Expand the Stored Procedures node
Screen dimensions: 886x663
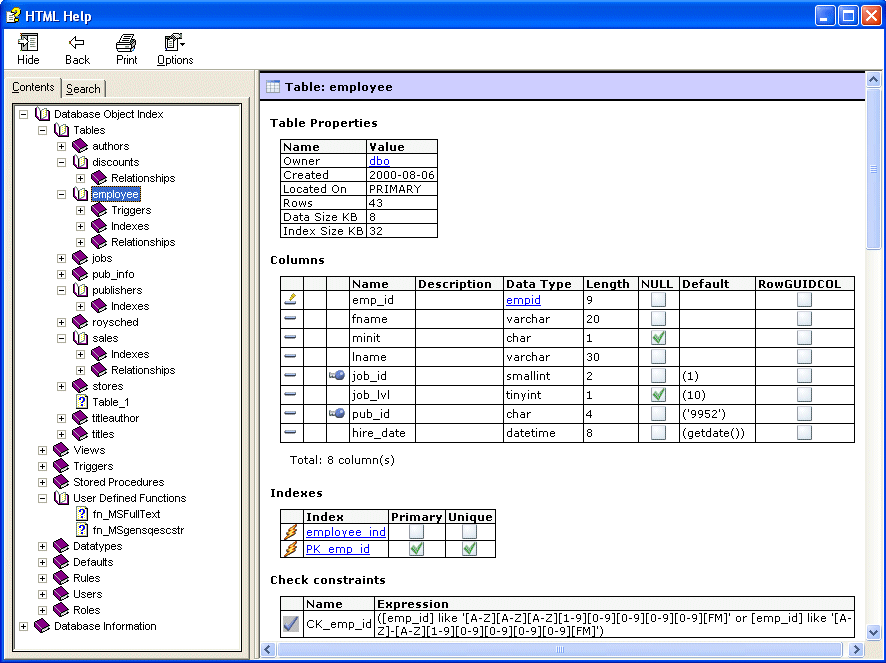42,482
